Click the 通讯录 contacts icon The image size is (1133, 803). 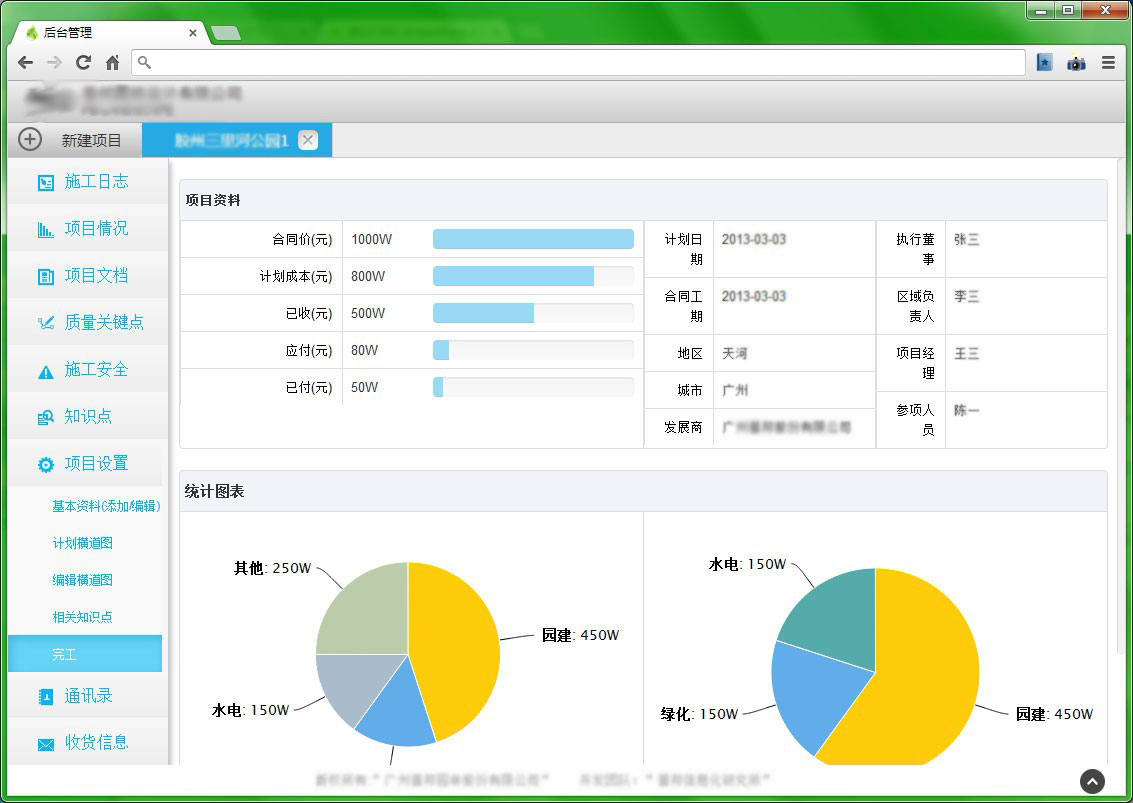pos(46,696)
